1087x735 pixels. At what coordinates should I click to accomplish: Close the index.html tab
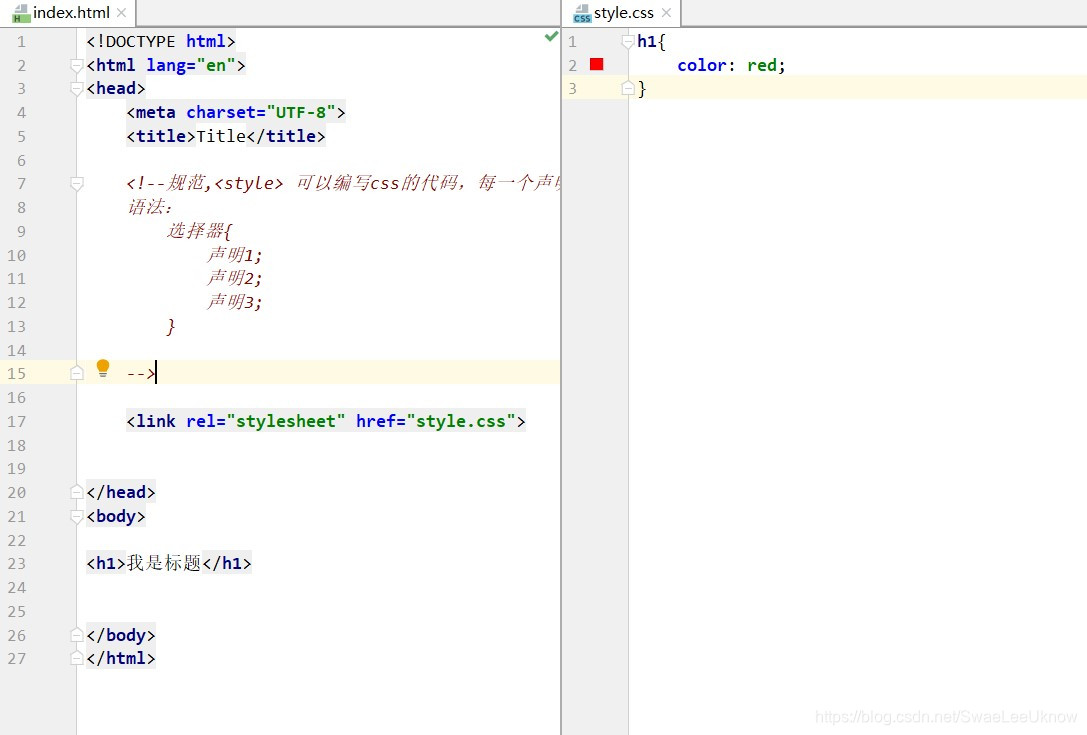(121, 13)
